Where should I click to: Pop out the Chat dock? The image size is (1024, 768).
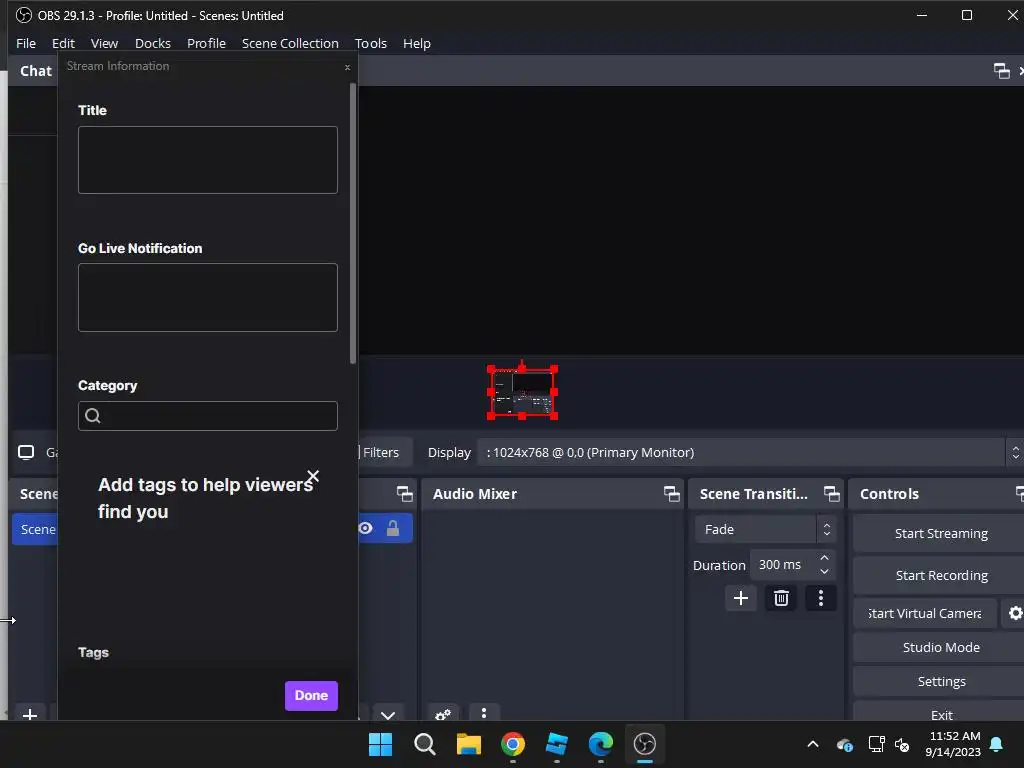pos(1001,71)
